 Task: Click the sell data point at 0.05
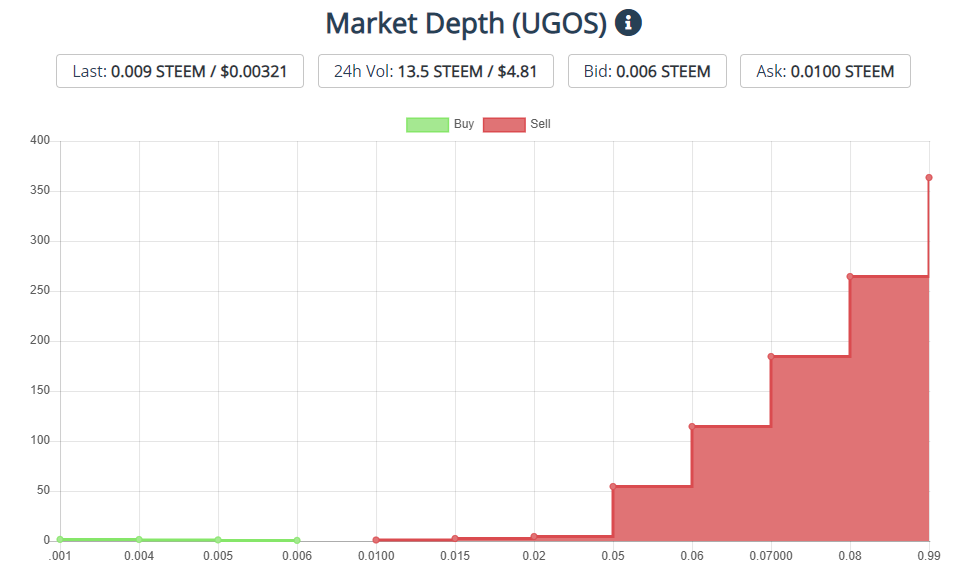[613, 486]
